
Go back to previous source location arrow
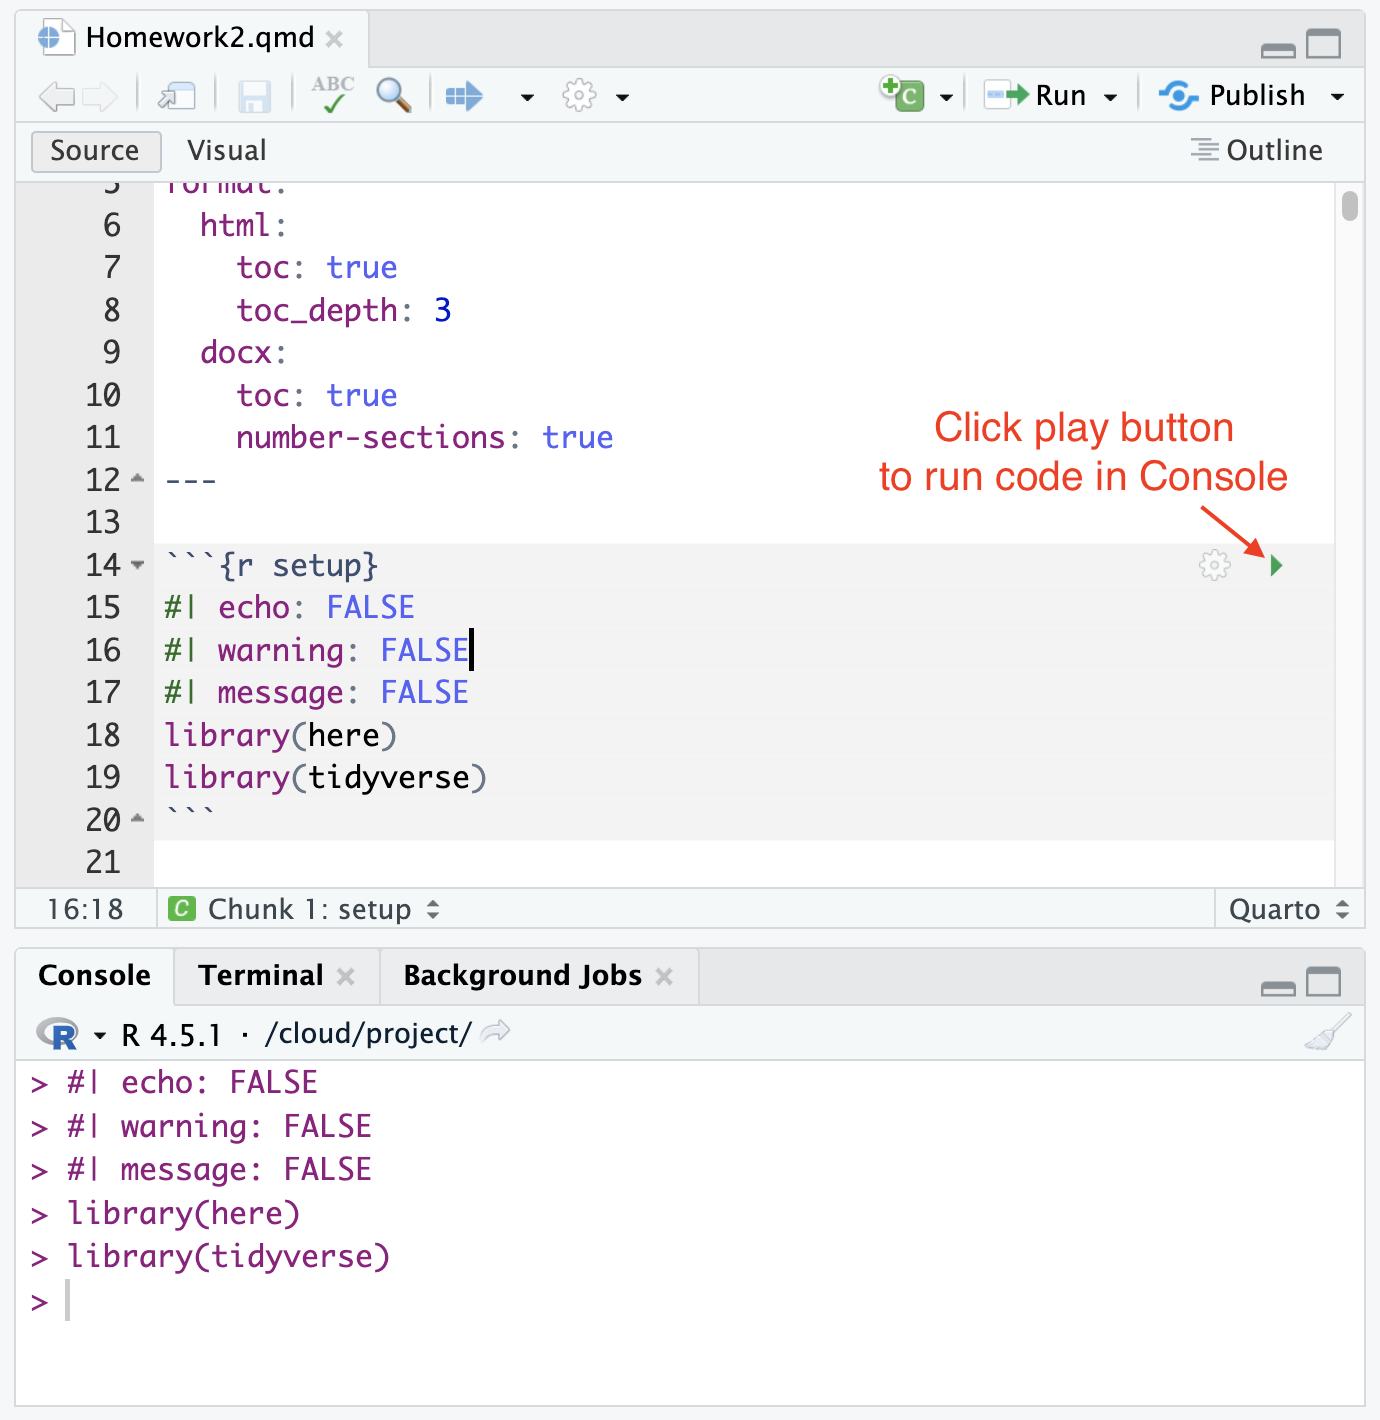coord(57,97)
